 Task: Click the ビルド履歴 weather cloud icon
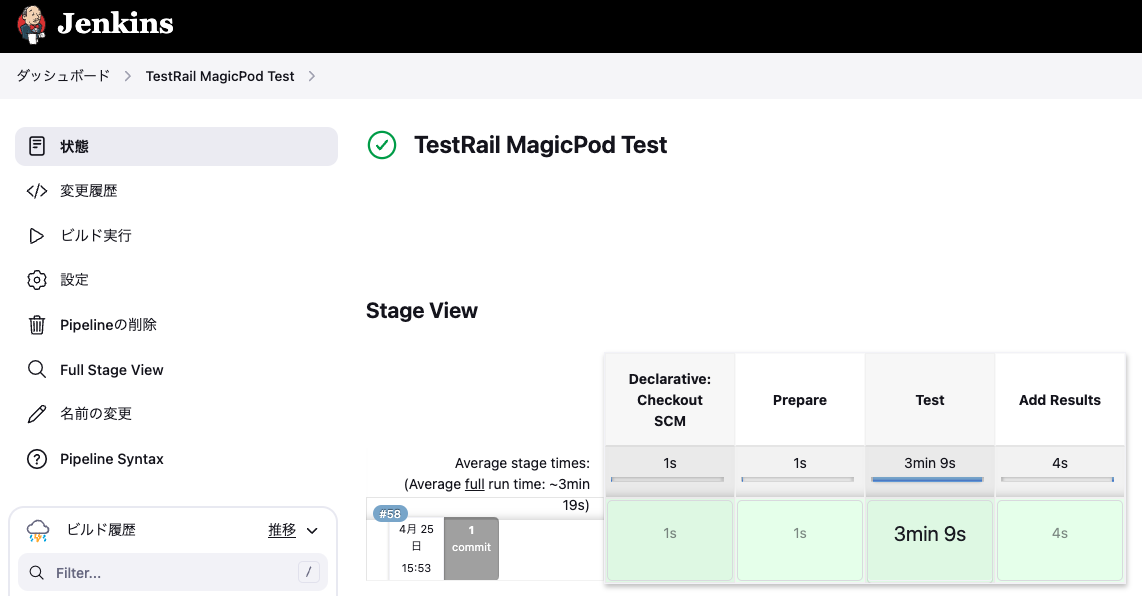38,530
